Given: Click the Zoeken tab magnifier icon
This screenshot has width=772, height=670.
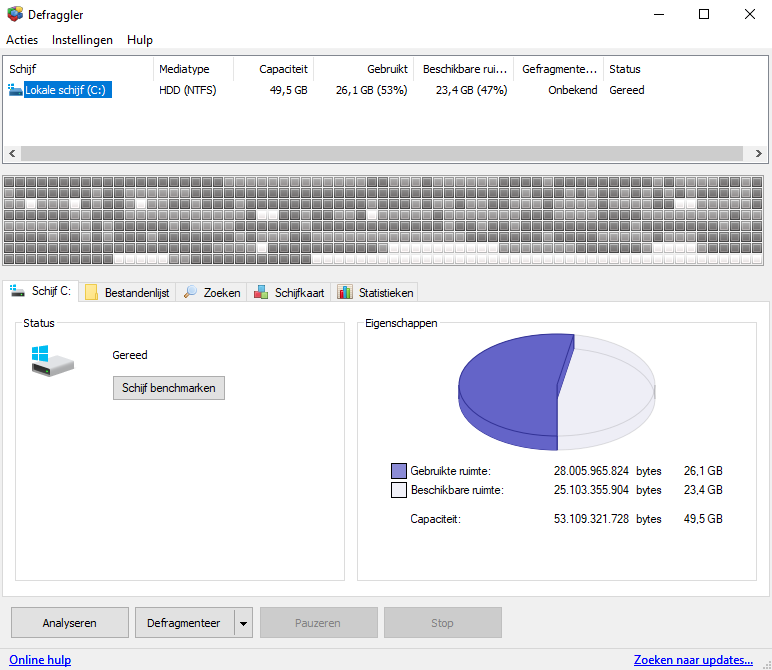Looking at the screenshot, I should 190,292.
